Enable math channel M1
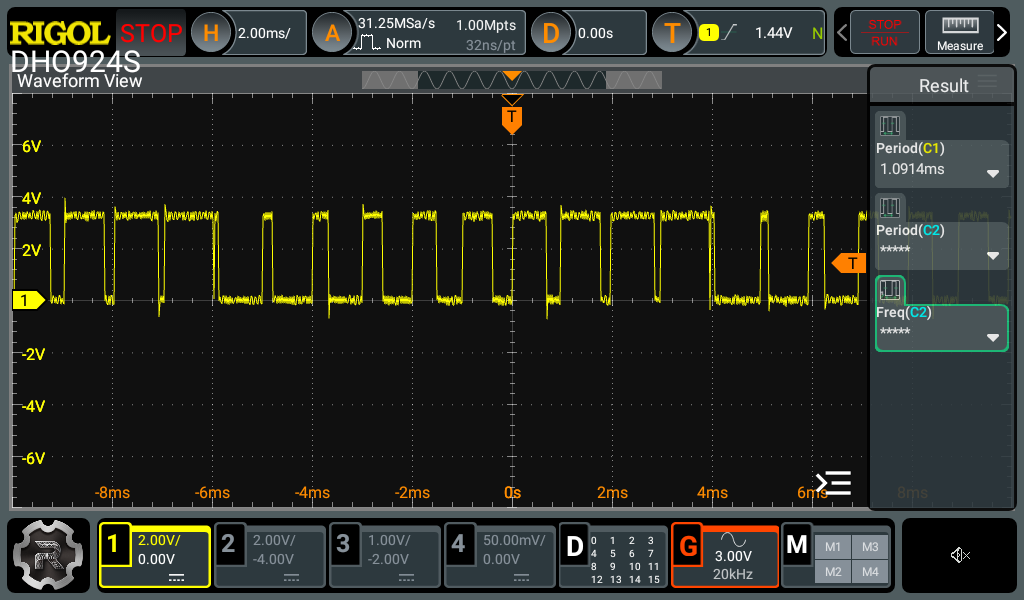Viewport: 1024px width, 600px height. tap(833, 547)
